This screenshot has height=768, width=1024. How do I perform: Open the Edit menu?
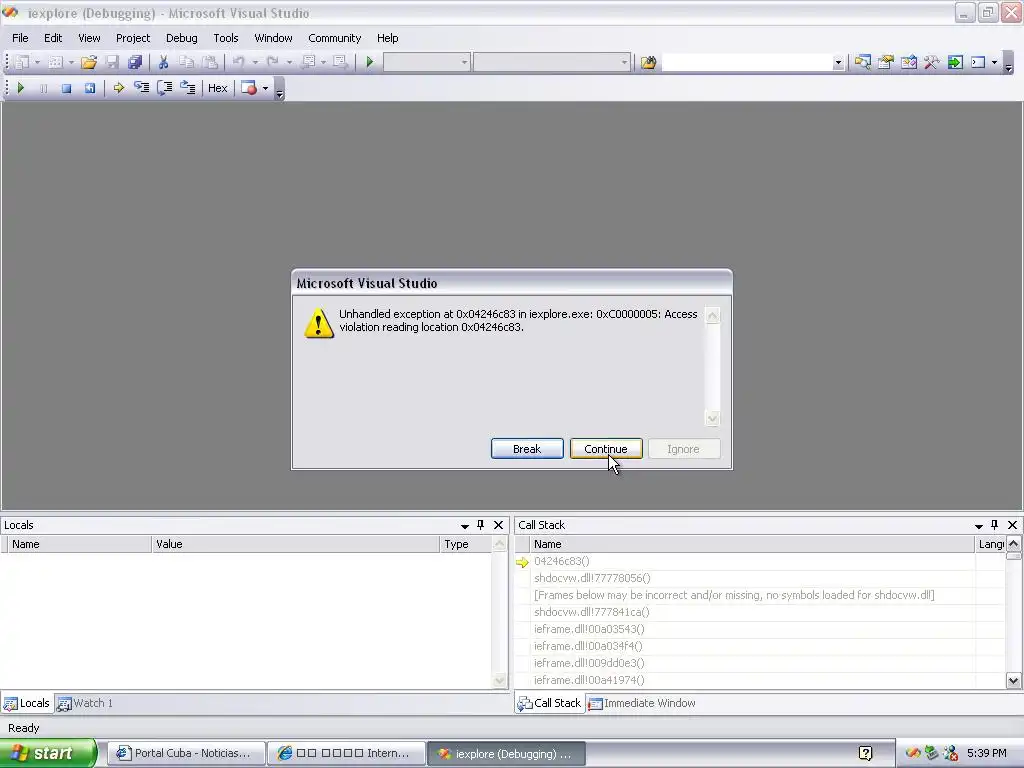coord(53,38)
